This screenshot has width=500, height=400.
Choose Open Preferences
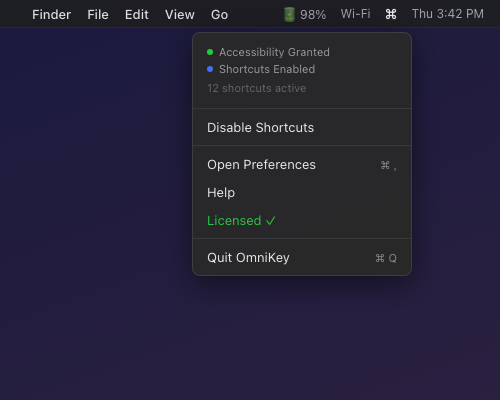302,165
